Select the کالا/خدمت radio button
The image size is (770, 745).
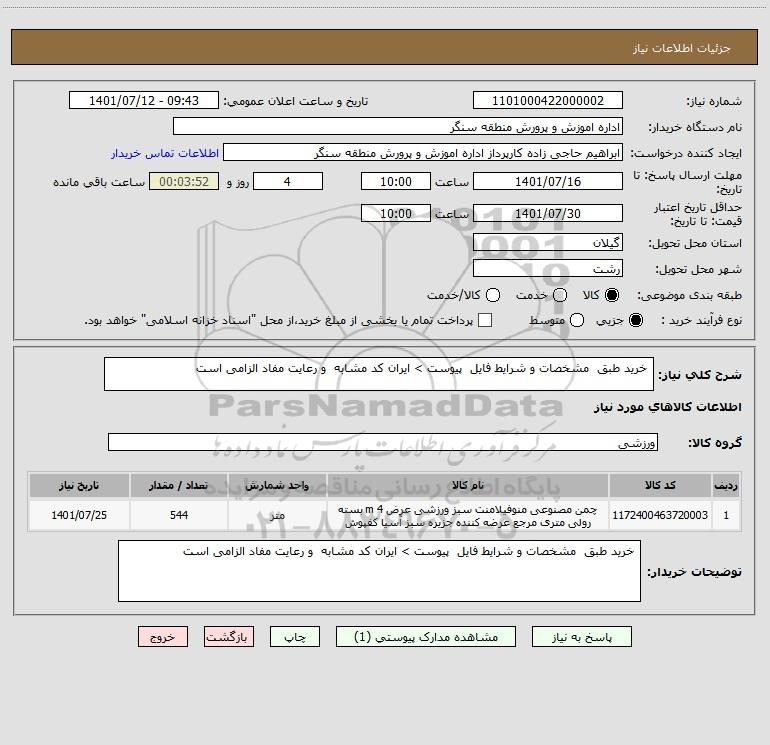(x=493, y=295)
